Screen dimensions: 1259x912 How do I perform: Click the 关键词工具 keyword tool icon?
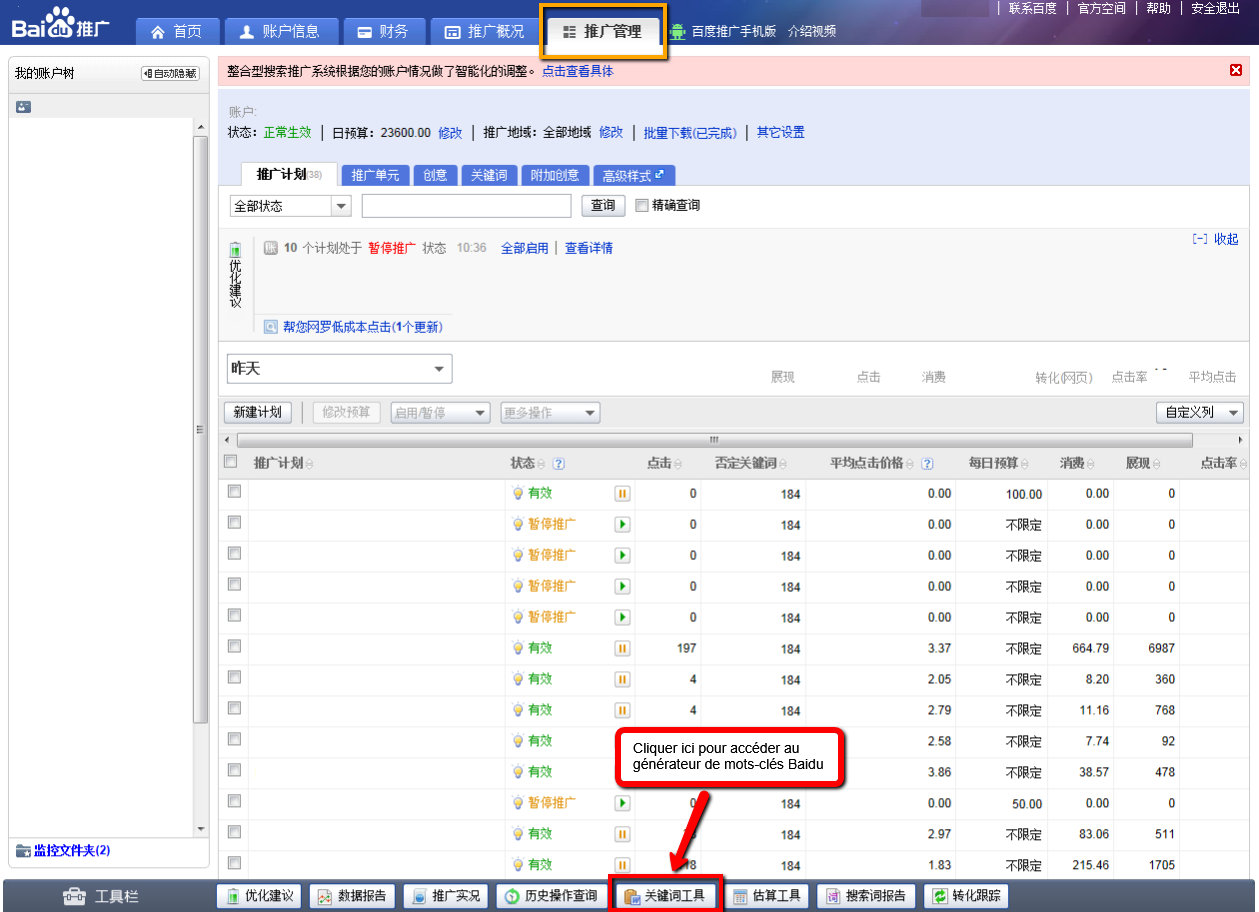click(632, 896)
